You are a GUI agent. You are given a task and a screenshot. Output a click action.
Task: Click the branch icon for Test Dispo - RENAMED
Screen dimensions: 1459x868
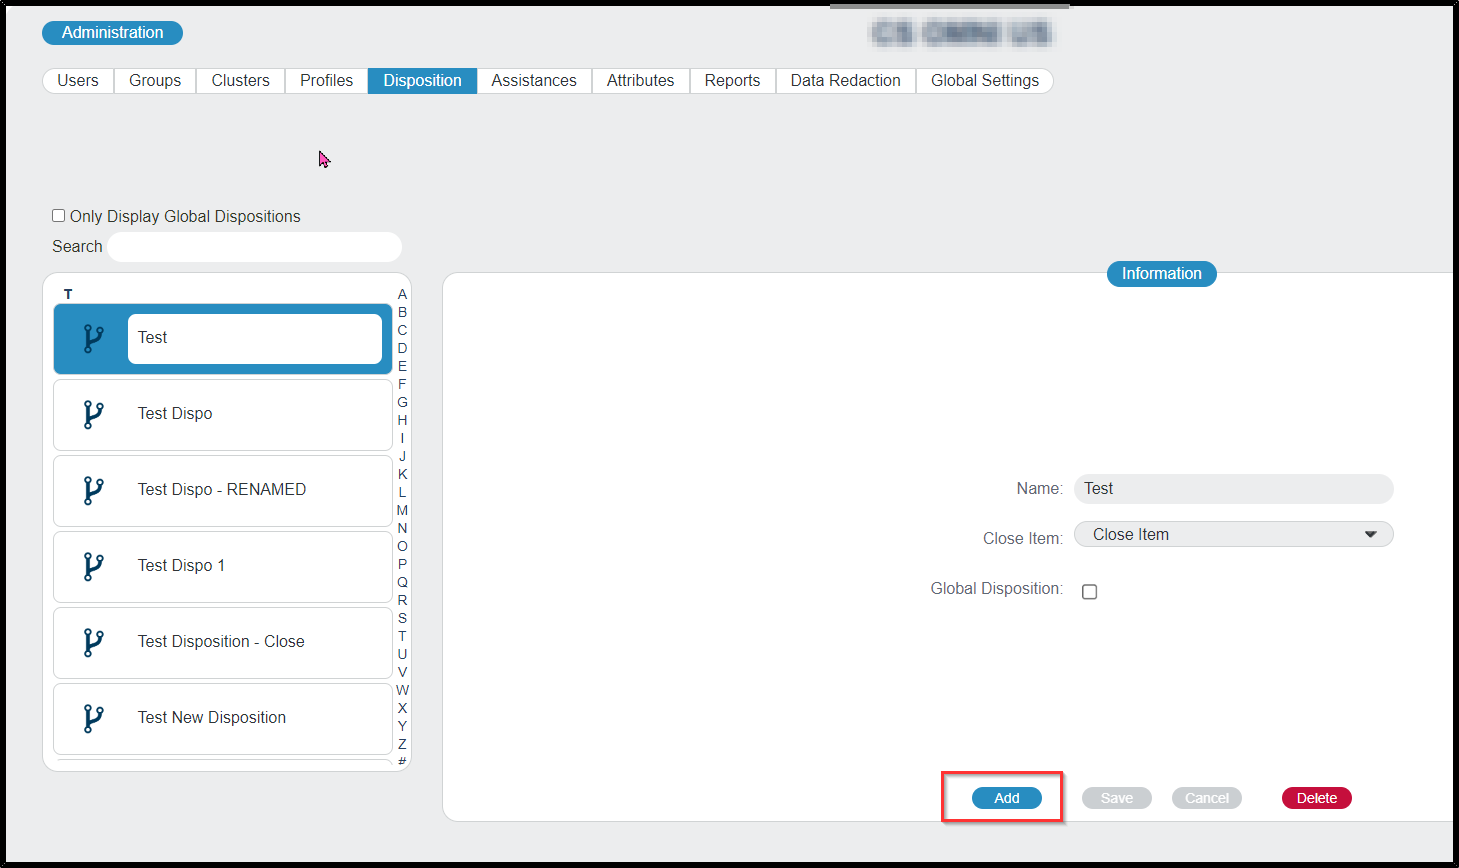point(93,490)
